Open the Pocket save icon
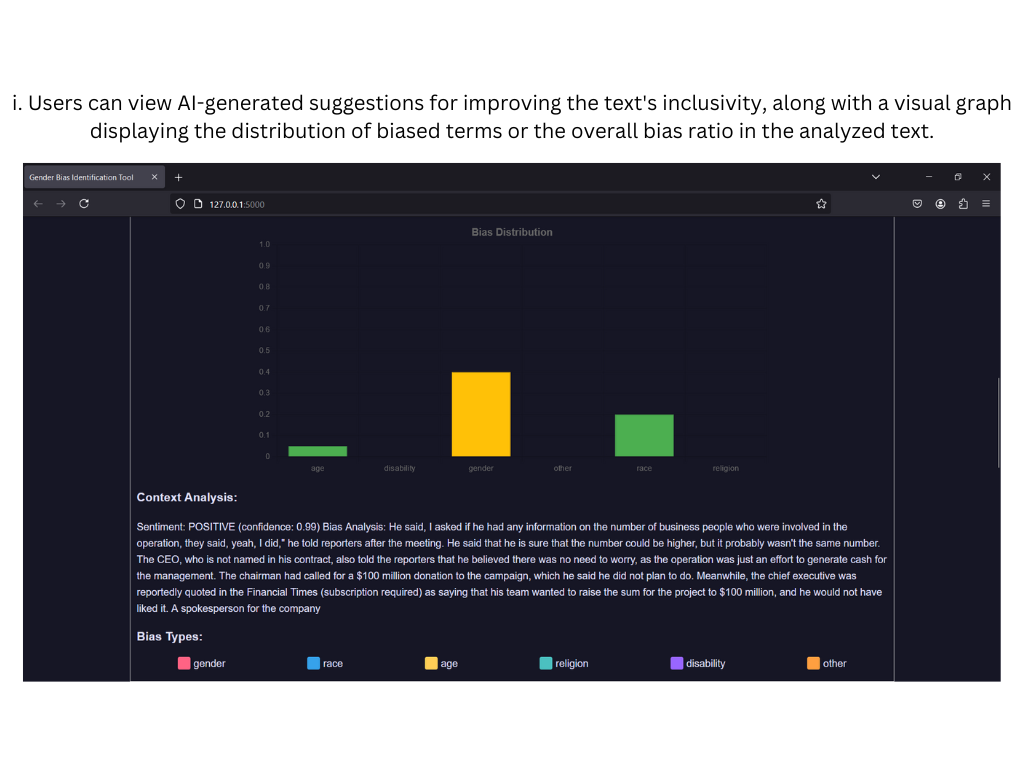The image size is (1024, 768). pyautogui.click(x=917, y=204)
